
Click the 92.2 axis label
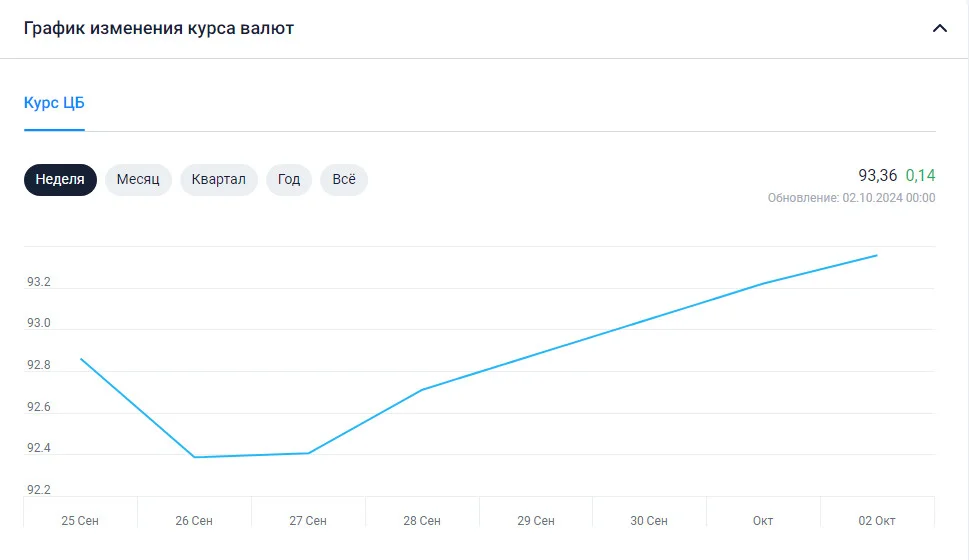tap(38, 490)
